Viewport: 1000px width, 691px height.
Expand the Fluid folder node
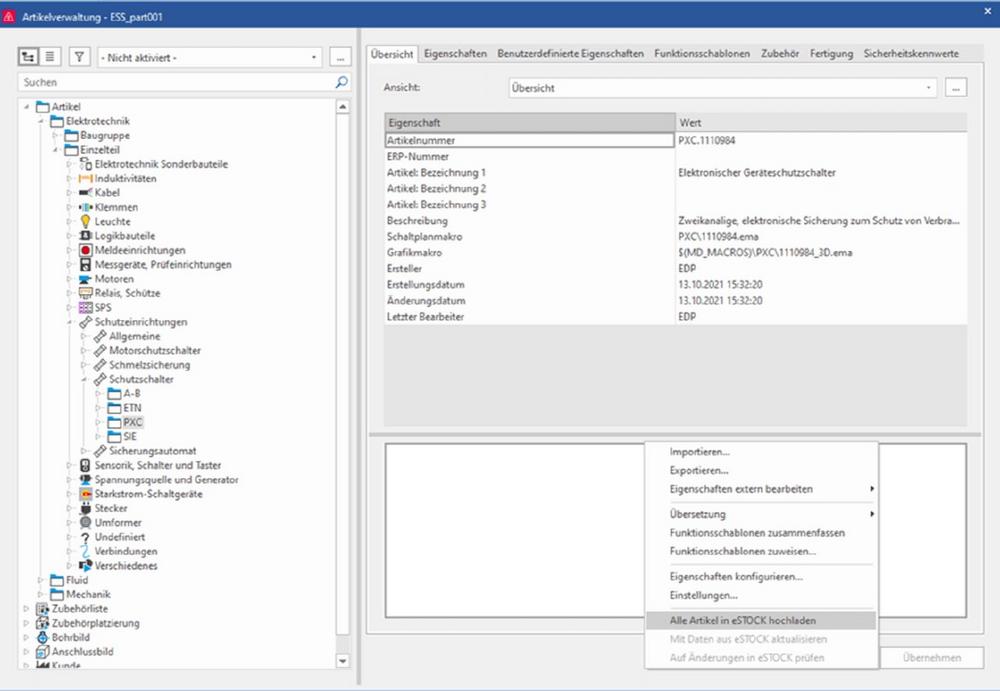pyautogui.click(x=41, y=580)
